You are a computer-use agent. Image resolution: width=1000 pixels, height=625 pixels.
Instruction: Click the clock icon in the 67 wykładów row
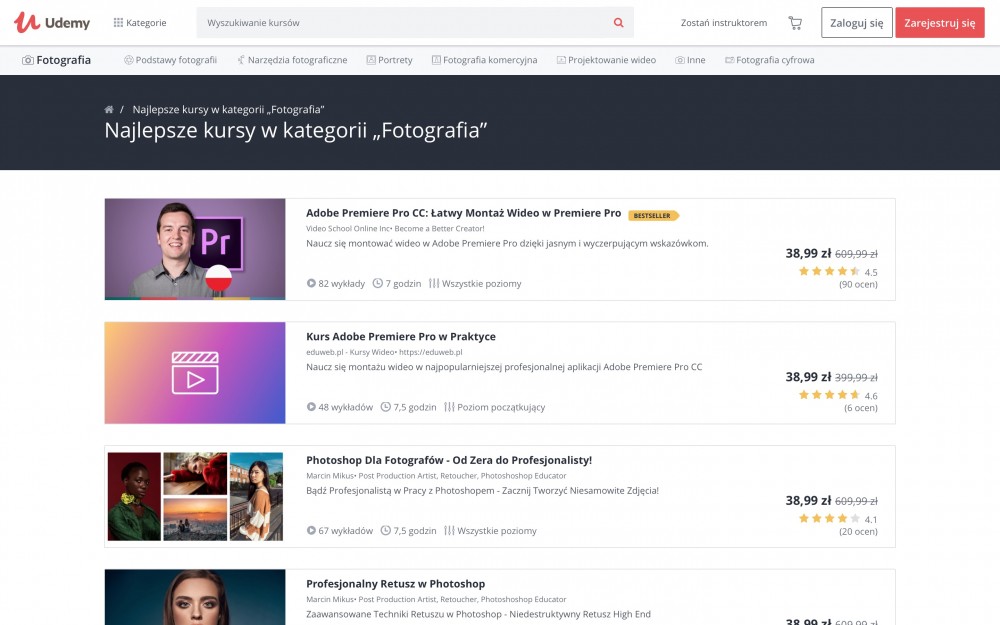point(385,531)
